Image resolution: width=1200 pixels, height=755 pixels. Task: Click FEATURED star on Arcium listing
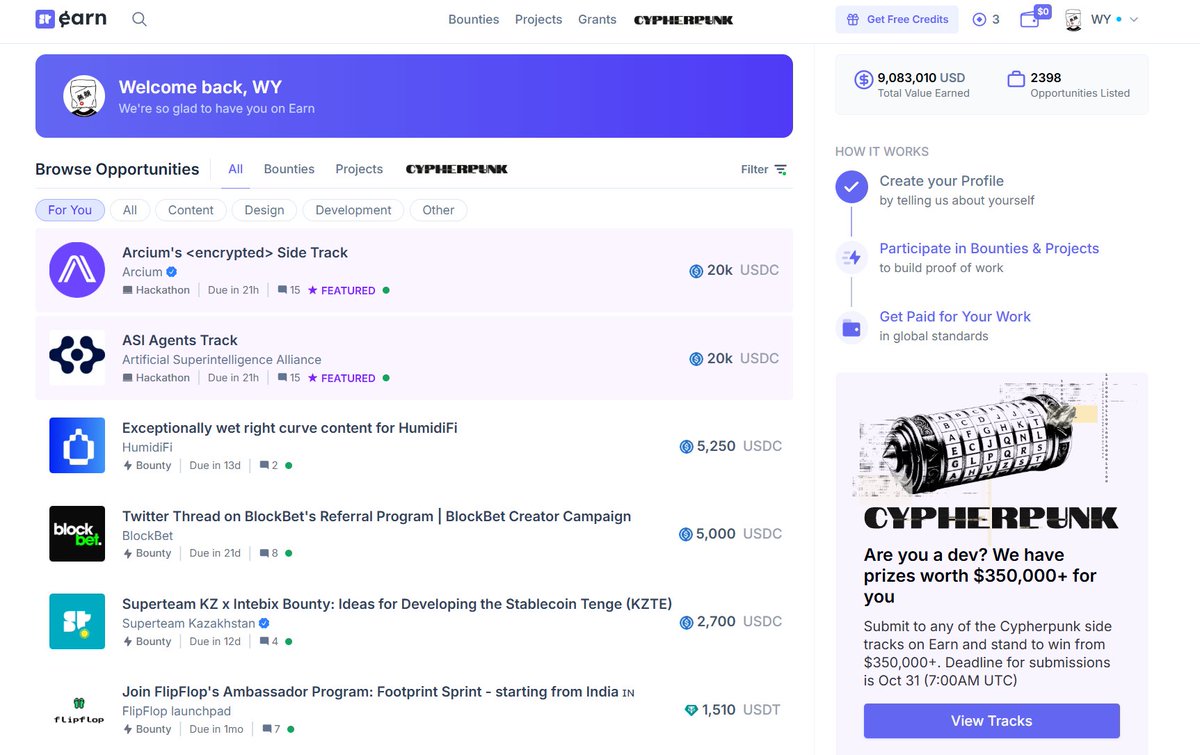coord(313,290)
